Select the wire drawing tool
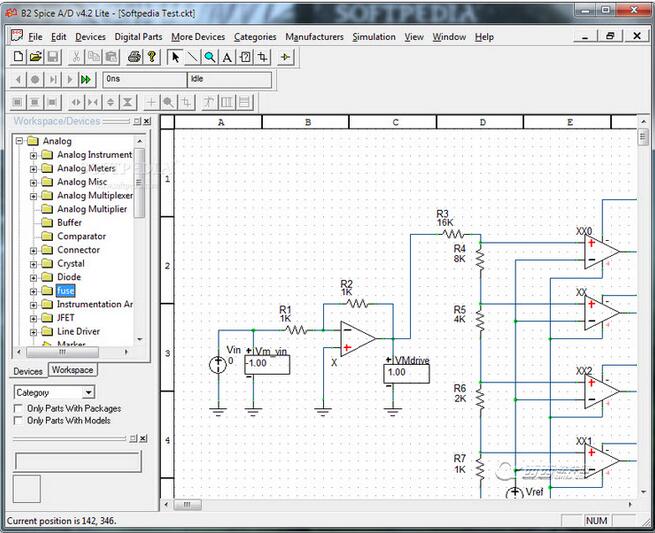 coord(192,57)
